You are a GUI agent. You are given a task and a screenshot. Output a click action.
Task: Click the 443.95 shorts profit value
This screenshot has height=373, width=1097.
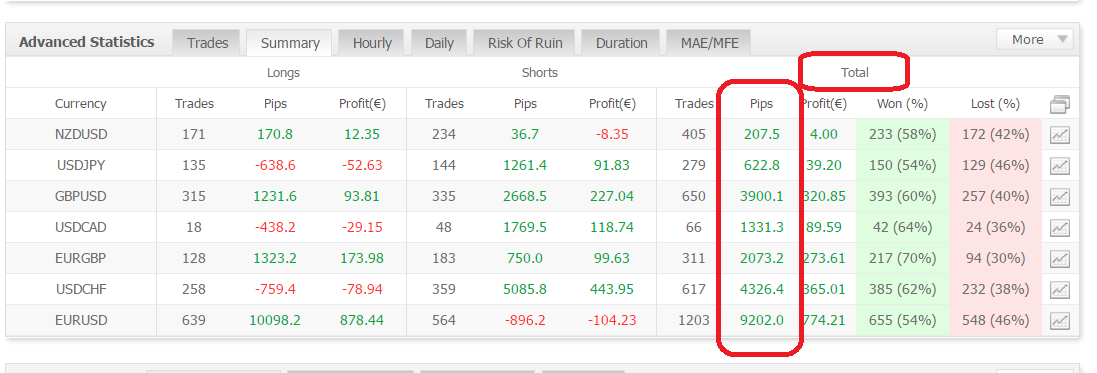point(612,288)
